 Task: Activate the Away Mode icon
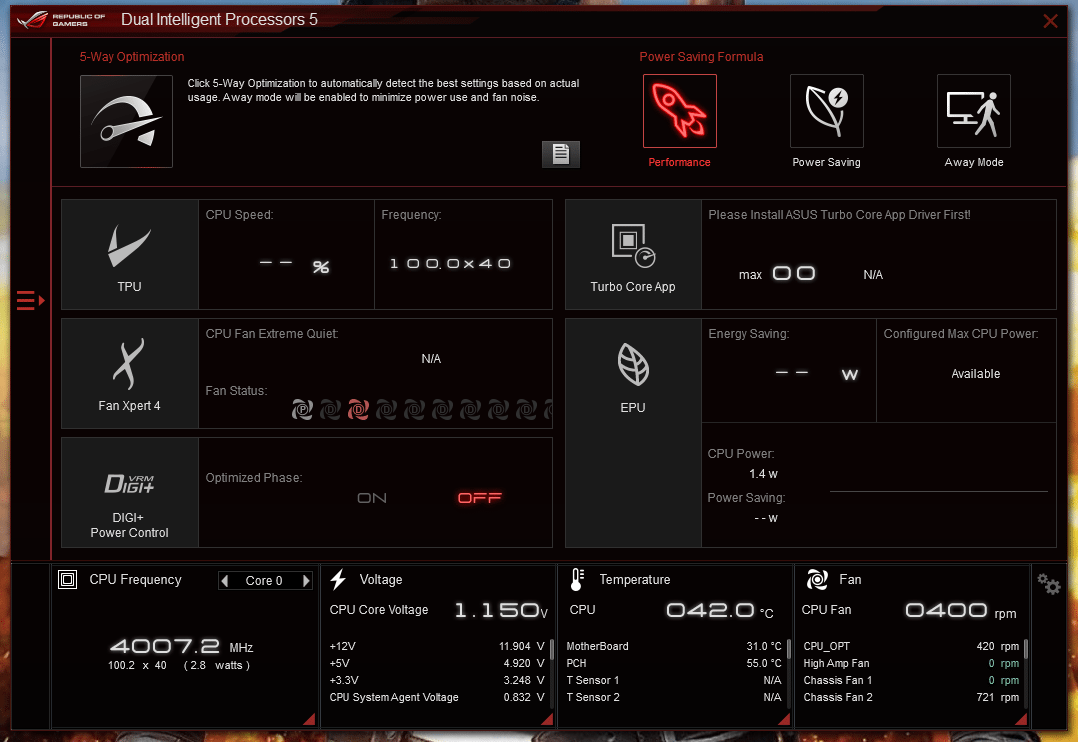(x=974, y=111)
